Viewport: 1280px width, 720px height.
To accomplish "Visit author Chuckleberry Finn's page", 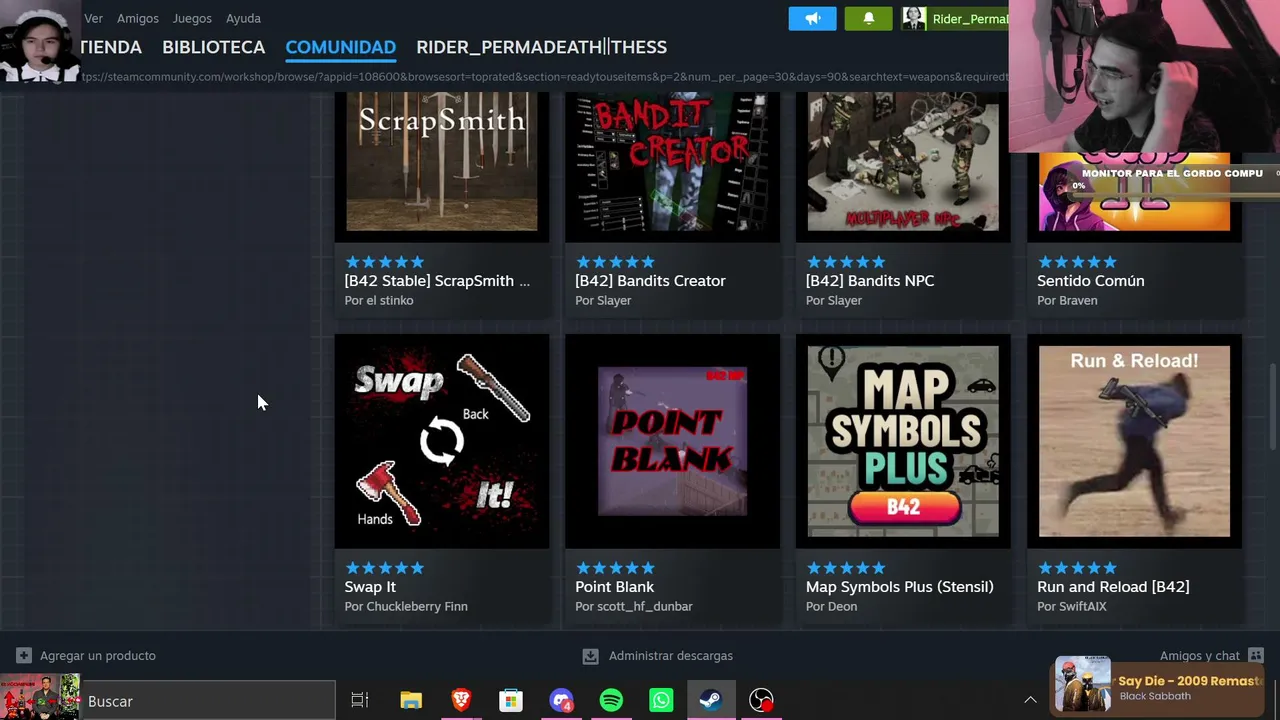I will coord(417,606).
